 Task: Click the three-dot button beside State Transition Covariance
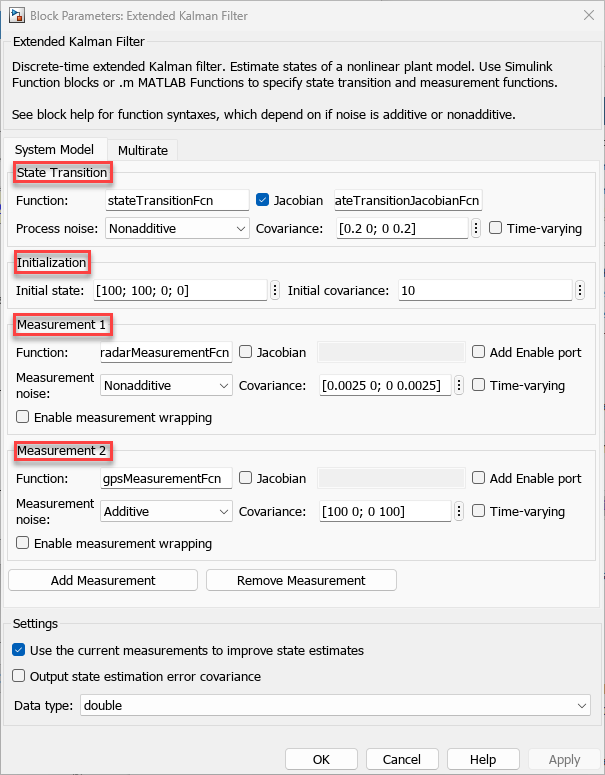point(476,228)
